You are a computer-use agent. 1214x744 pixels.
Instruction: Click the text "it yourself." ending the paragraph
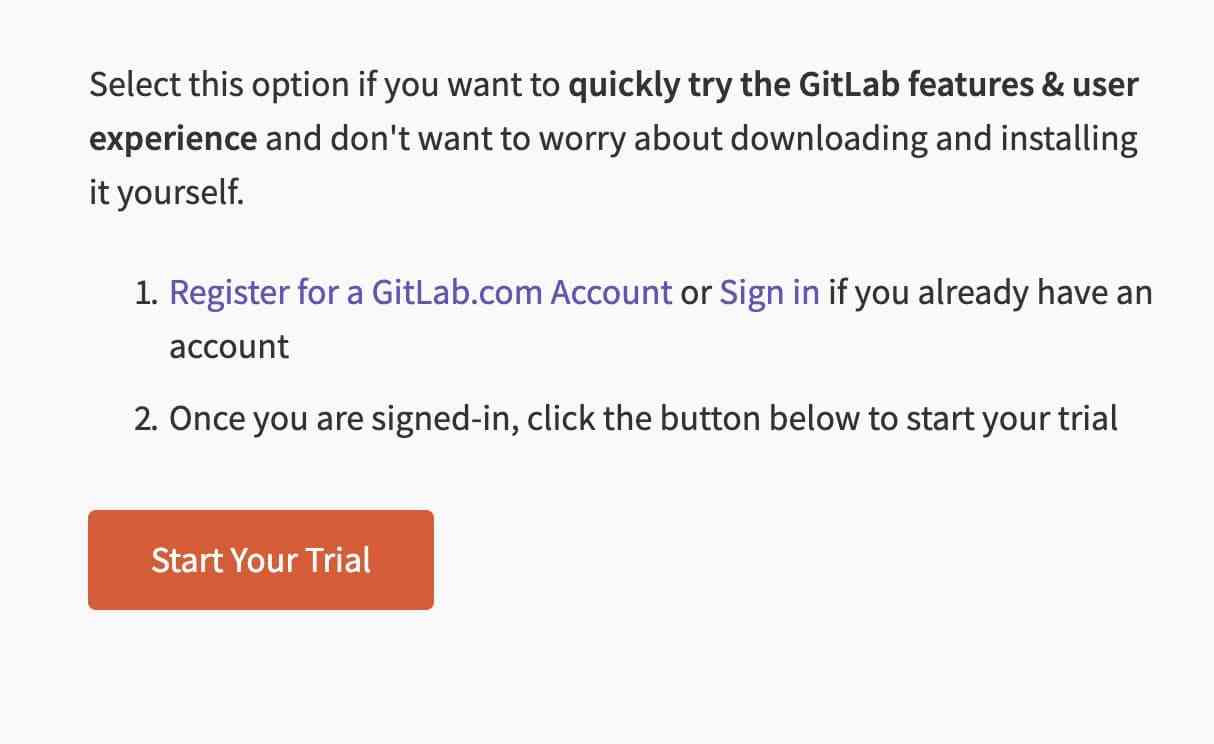[x=166, y=191]
